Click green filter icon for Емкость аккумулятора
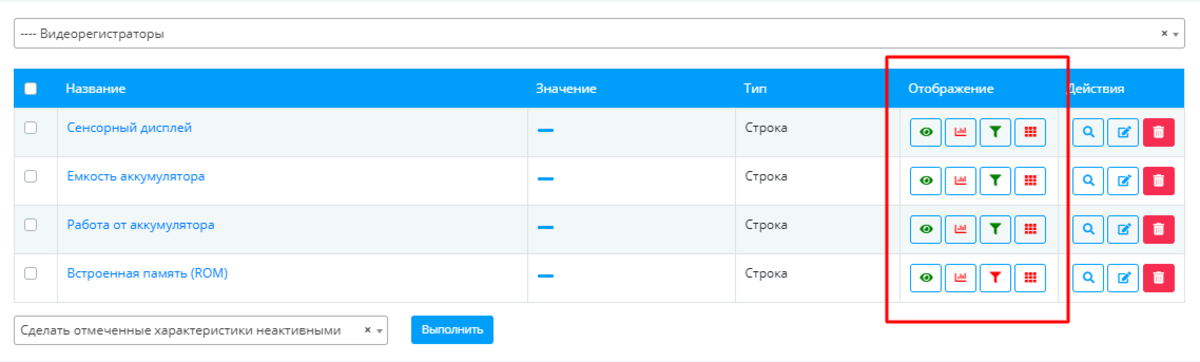1200x362 pixels. [995, 181]
